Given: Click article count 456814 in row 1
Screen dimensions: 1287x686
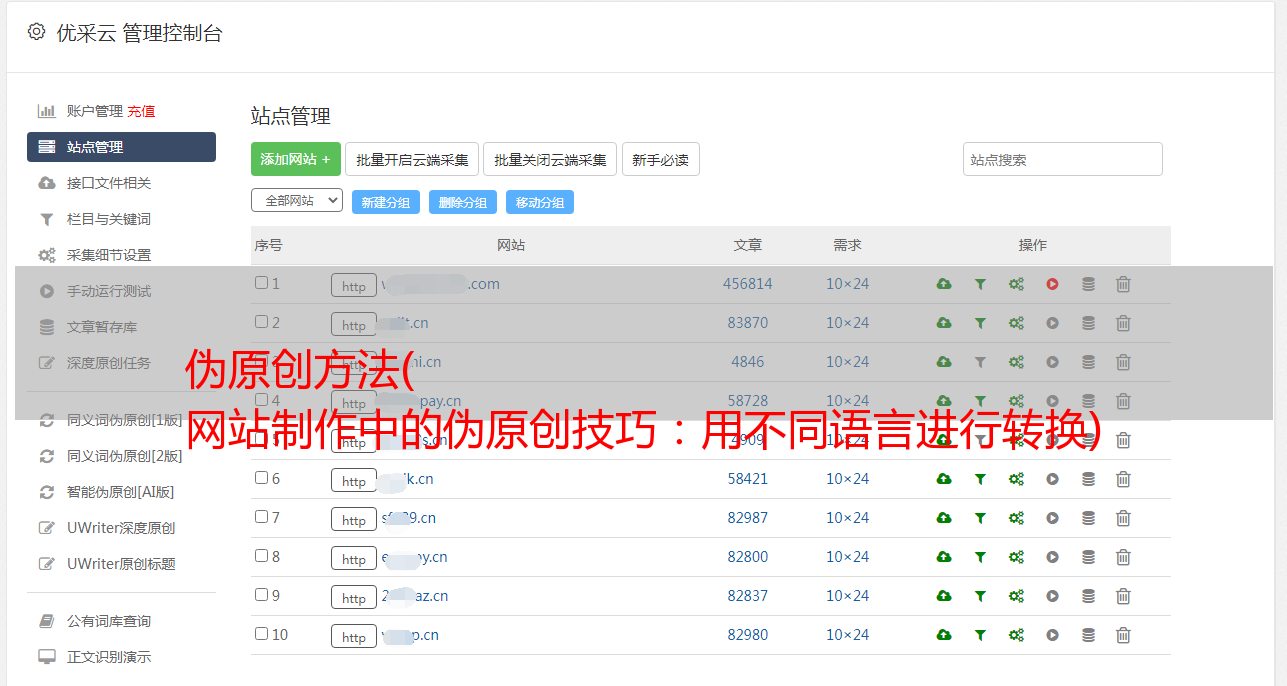Looking at the screenshot, I should pyautogui.click(x=748, y=284).
